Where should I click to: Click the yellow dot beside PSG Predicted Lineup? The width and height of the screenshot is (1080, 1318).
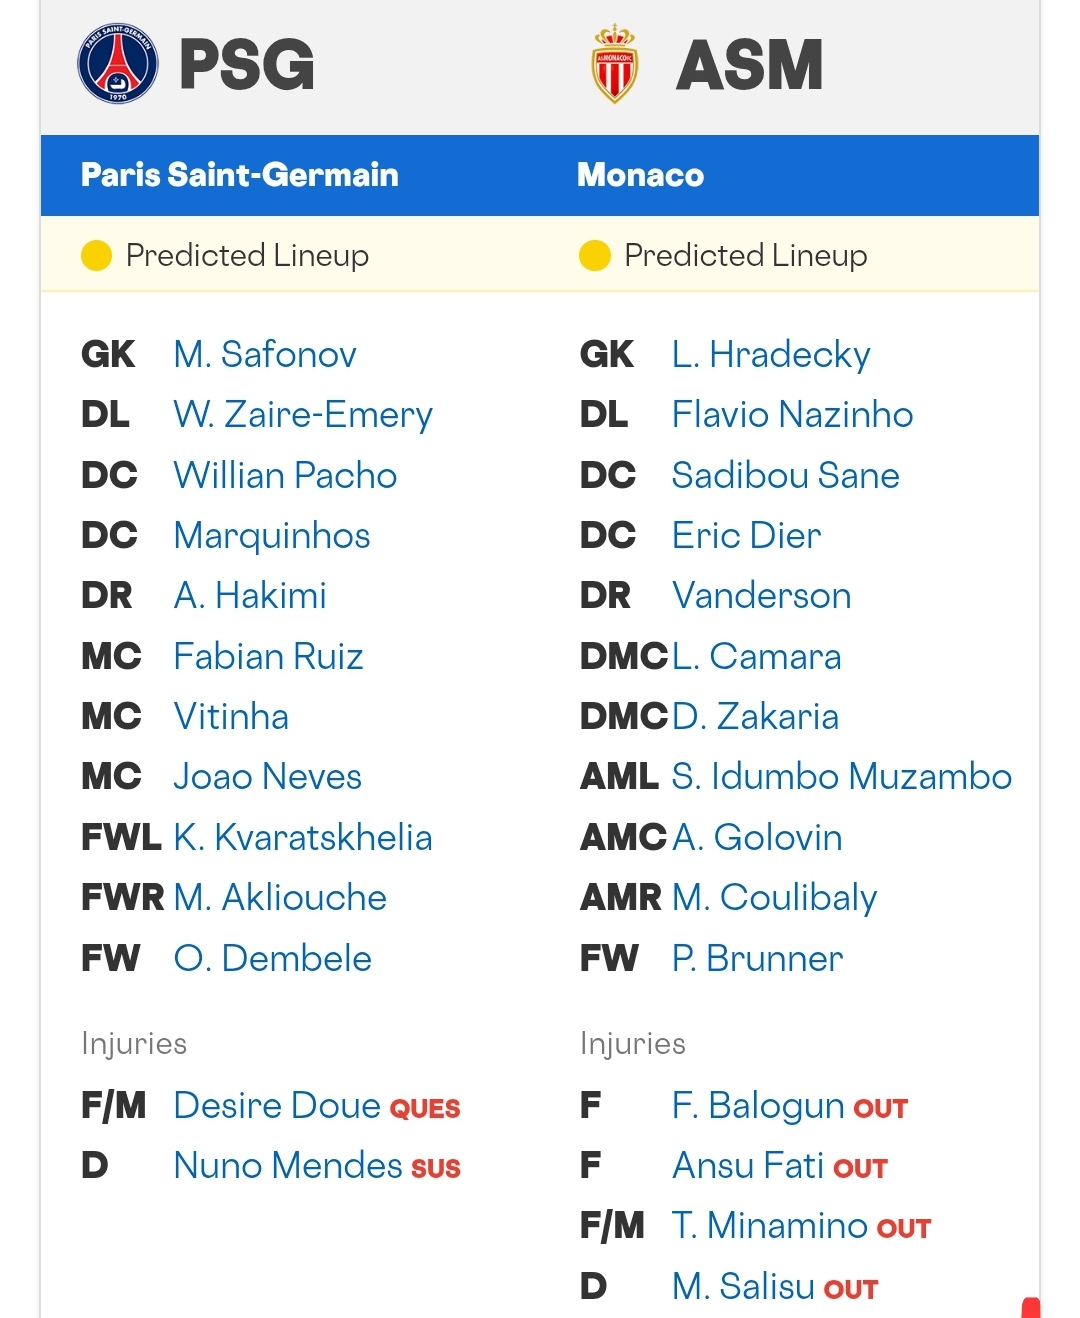coord(96,256)
